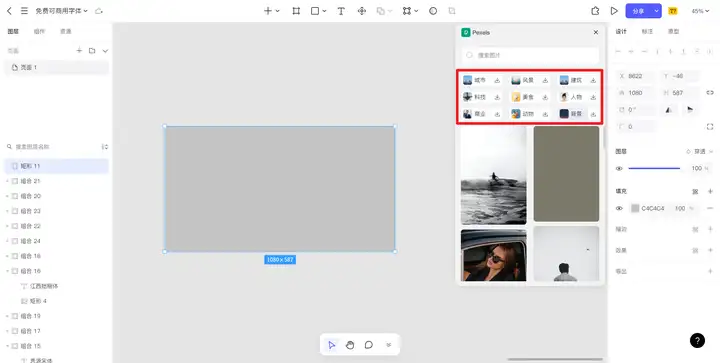Image resolution: width=720 pixels, height=363 pixels.
Task: Activate the Select arrow tool in bottom bar
Action: pyautogui.click(x=332, y=345)
